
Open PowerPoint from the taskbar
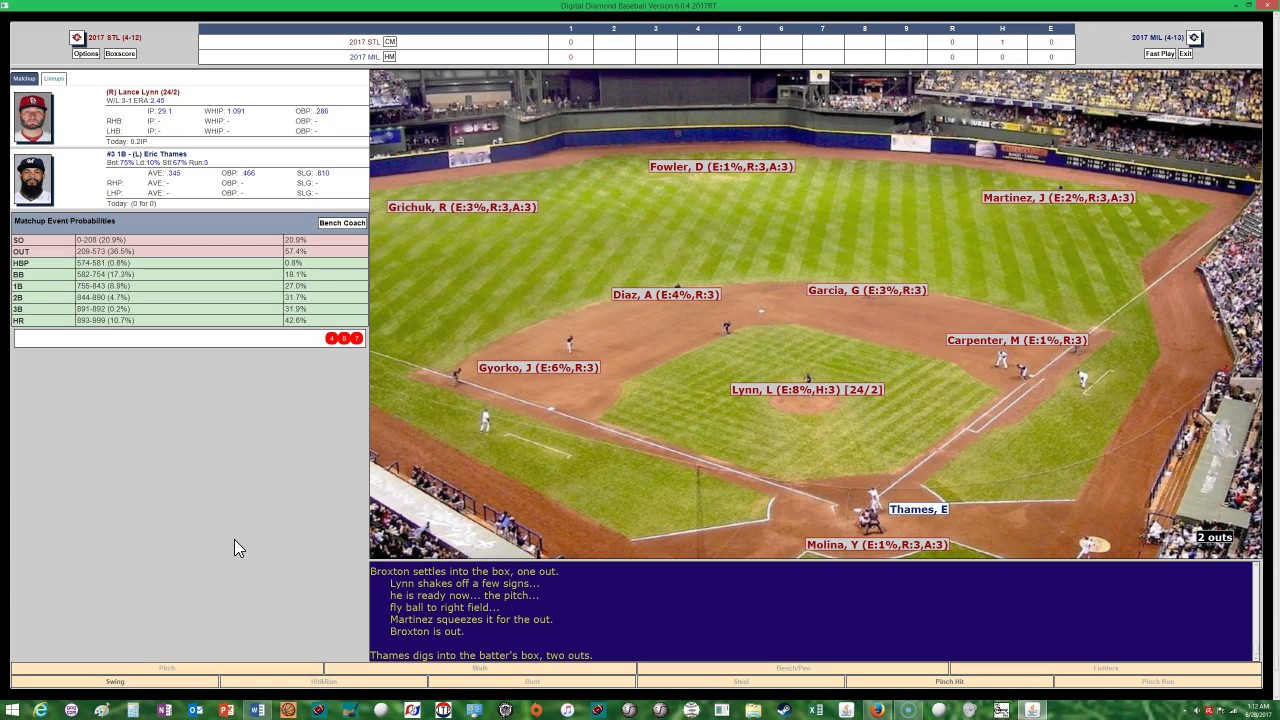pos(226,710)
